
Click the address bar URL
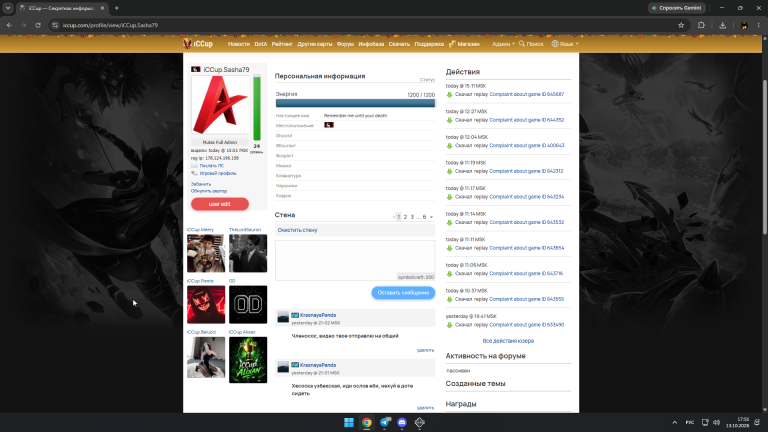point(110,25)
